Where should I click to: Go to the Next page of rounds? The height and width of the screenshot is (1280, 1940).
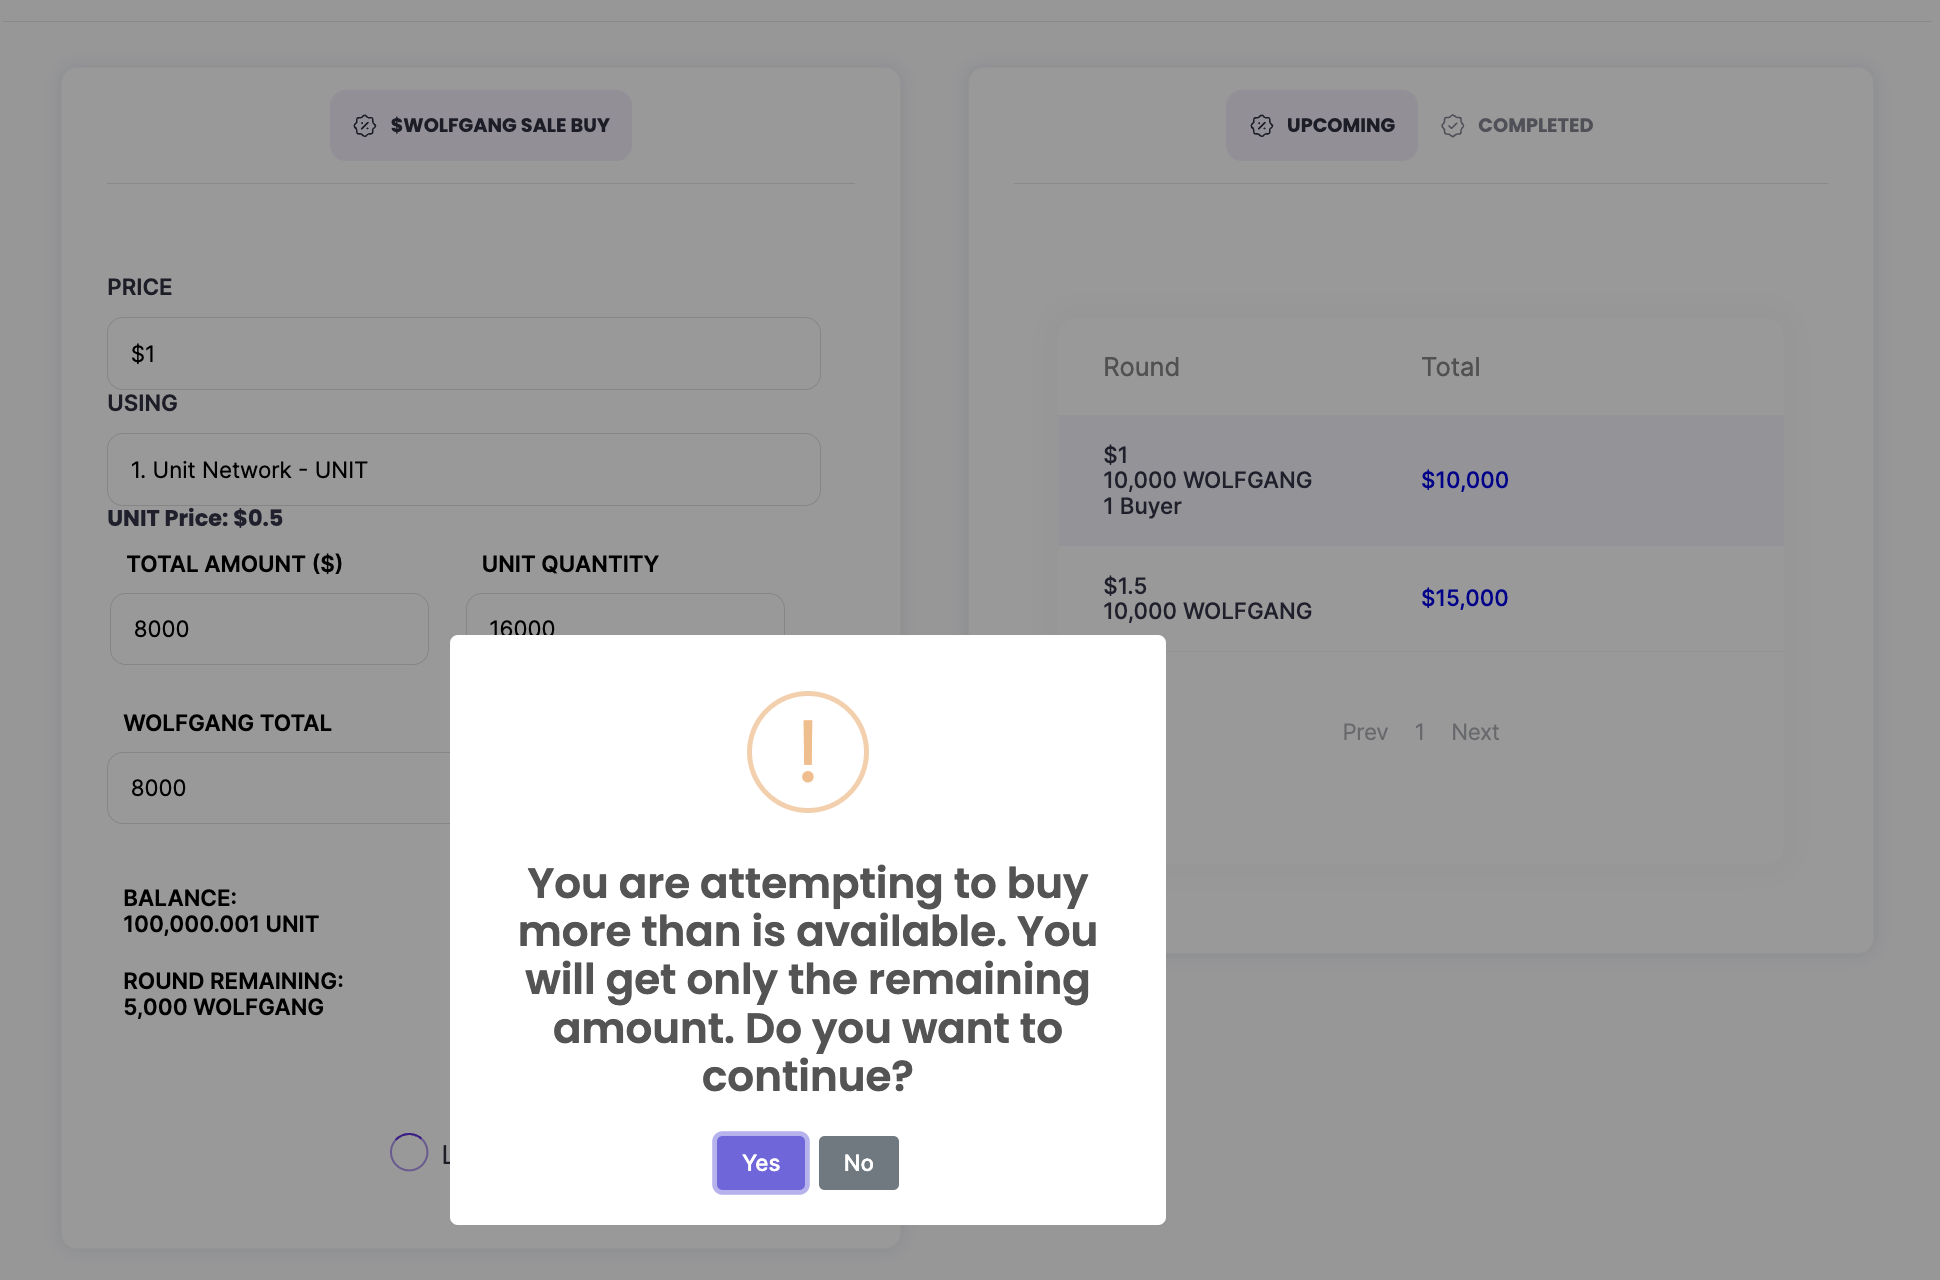point(1474,732)
